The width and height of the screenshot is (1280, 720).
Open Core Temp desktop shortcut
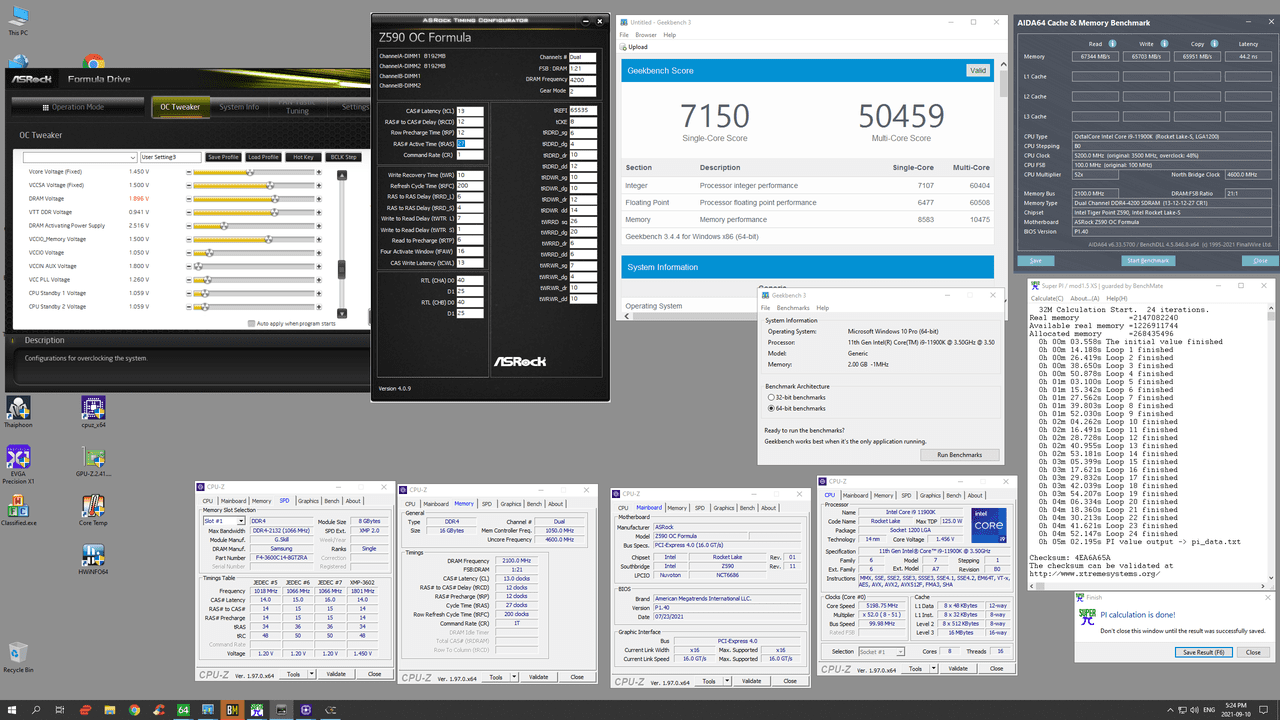[x=92, y=510]
